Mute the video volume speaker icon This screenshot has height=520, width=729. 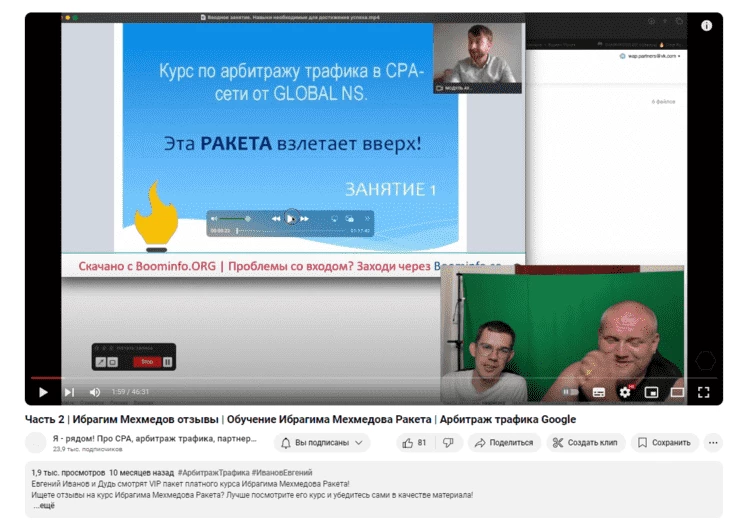click(x=95, y=392)
